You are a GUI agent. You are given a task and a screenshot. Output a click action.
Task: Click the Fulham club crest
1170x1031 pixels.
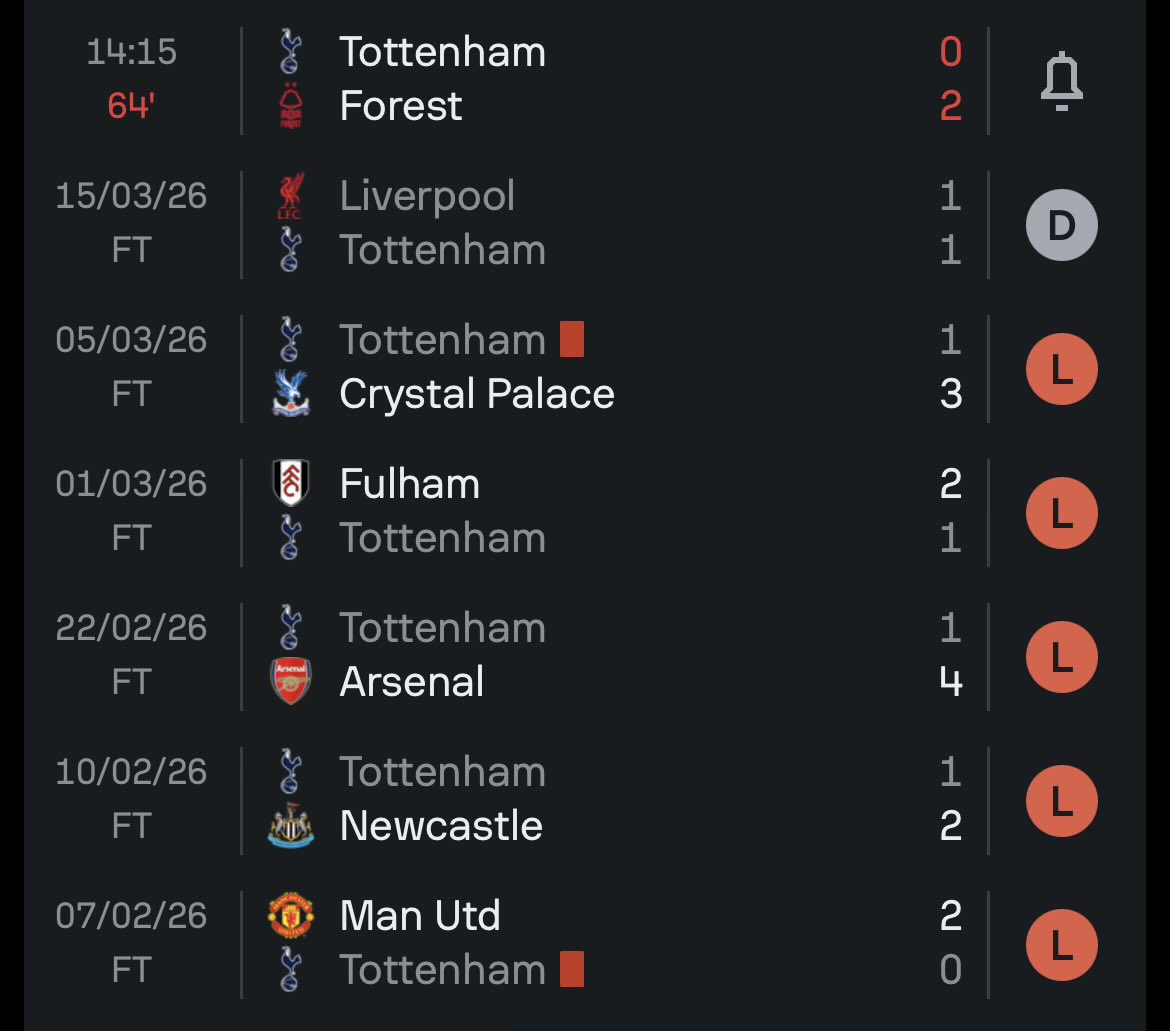coord(291,484)
